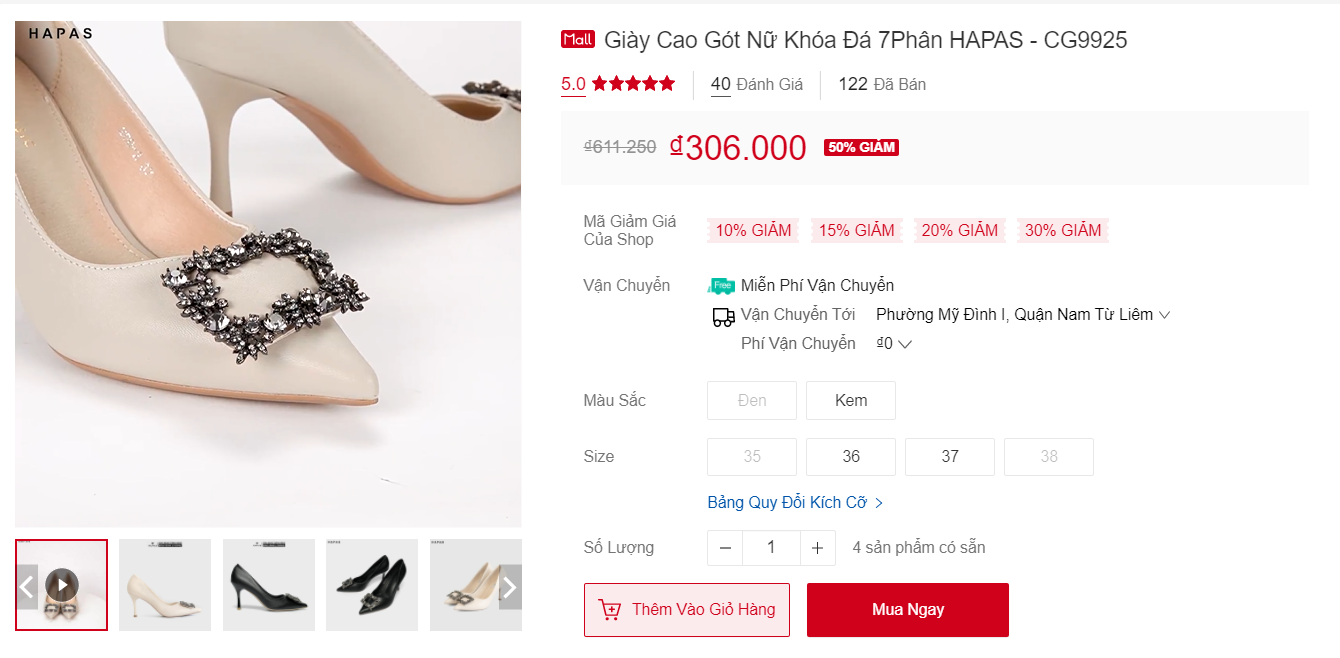Select the black heel thumbnail image
This screenshot has height=658, width=1340.
click(269, 585)
